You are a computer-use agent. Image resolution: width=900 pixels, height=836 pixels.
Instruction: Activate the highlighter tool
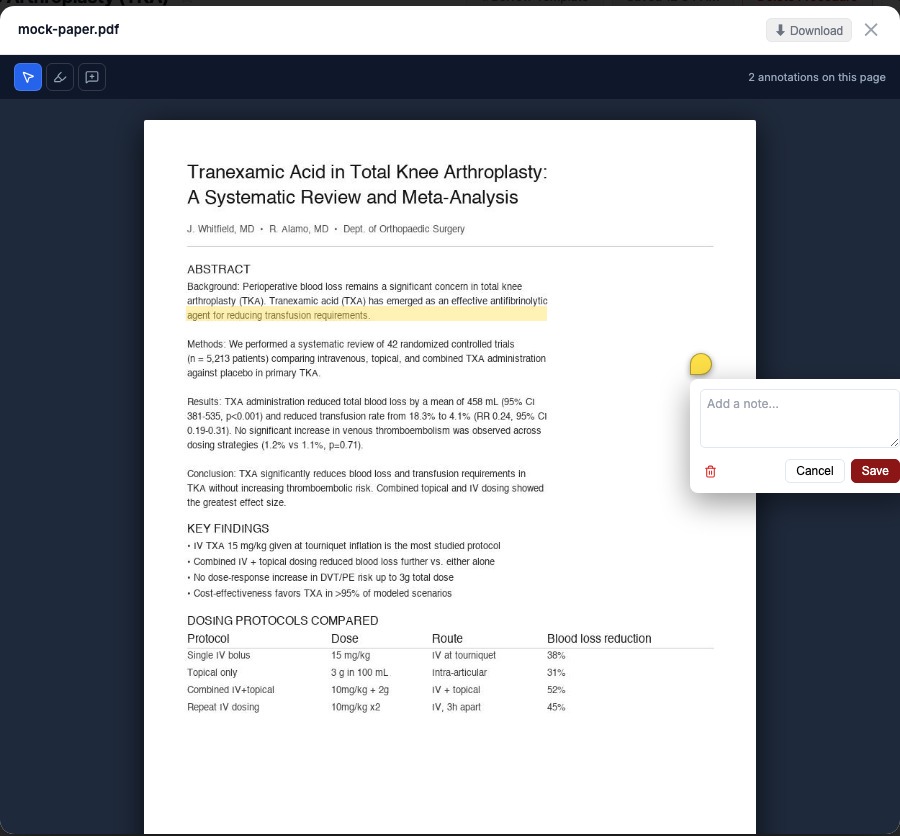[60, 77]
